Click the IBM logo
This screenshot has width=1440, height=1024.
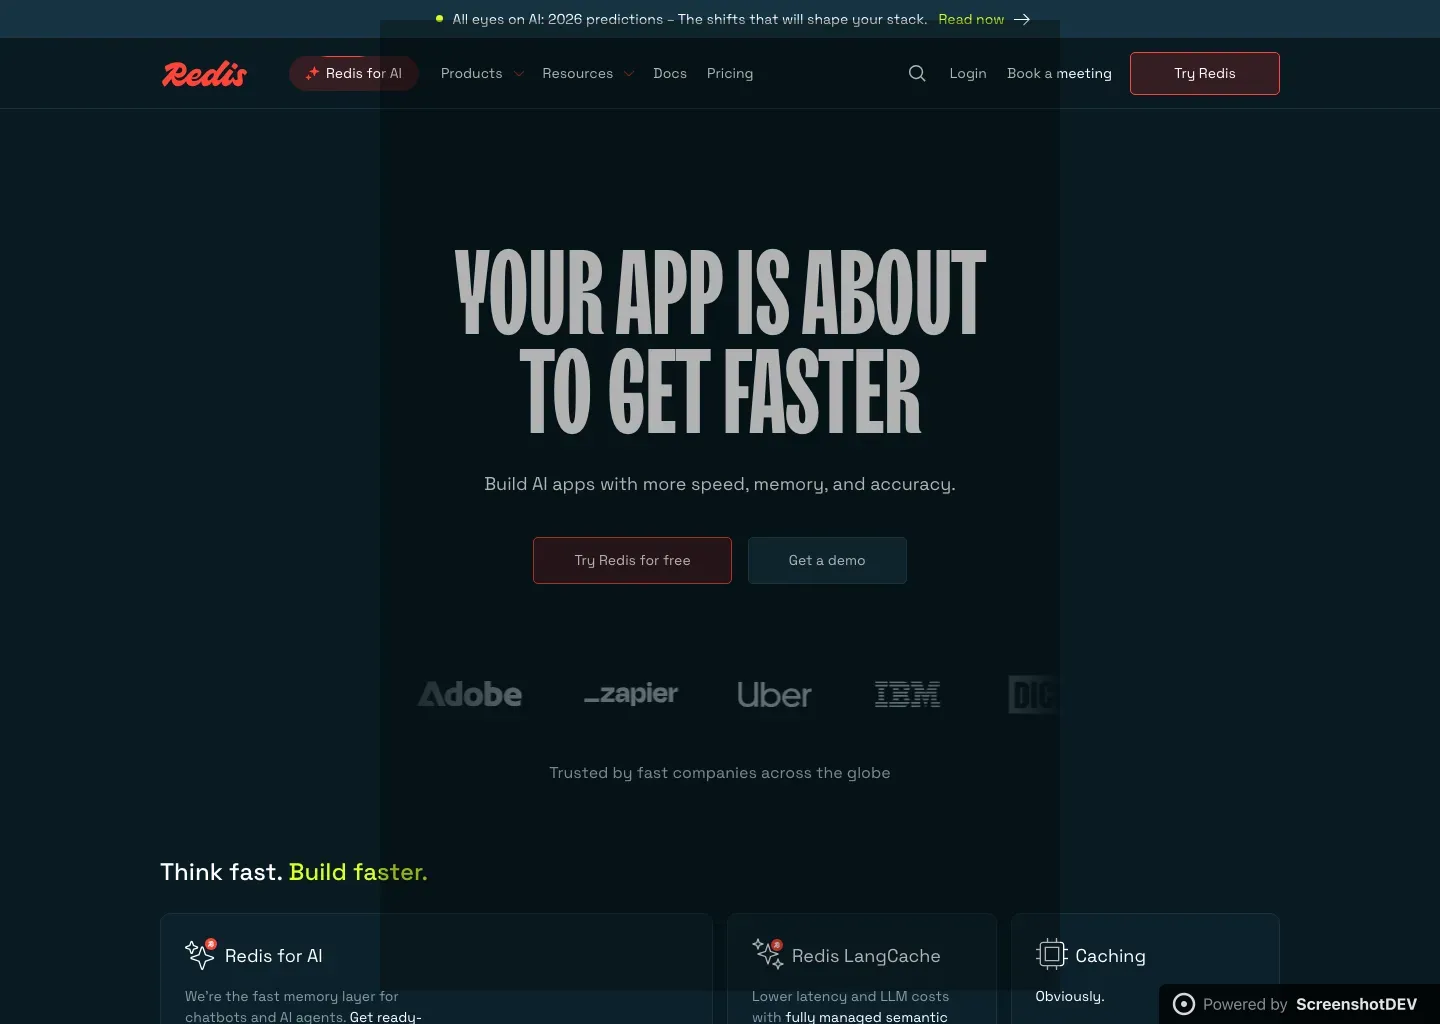(907, 694)
